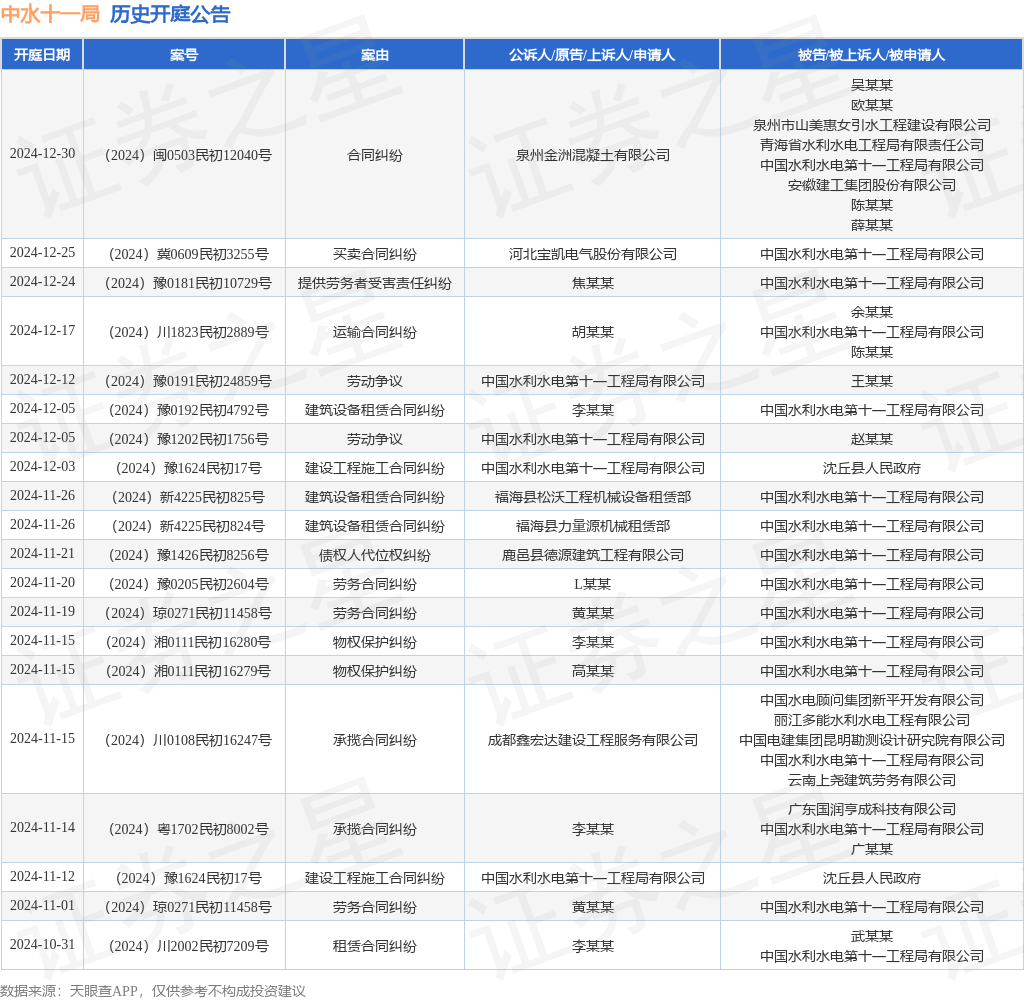Viewport: 1024px width, 1000px height.
Task: Click defendant 云南上尧建筑劳务有限公司
Action: pyautogui.click(x=872, y=781)
